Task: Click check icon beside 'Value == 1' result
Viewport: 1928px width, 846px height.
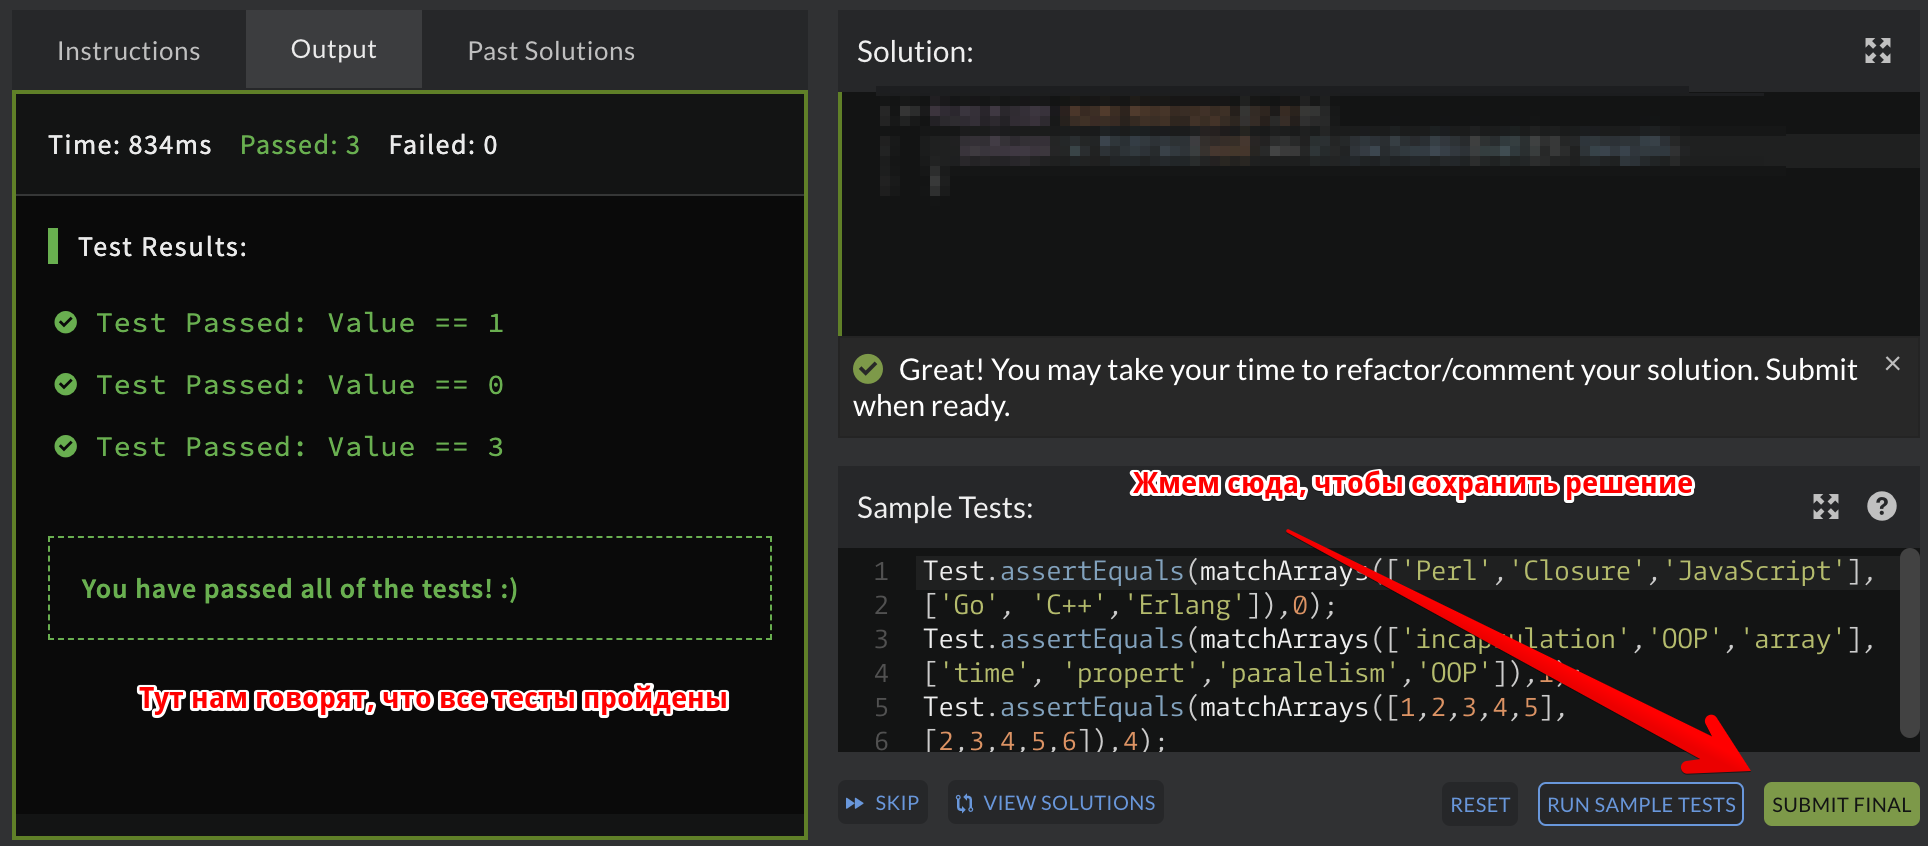Action: (x=66, y=322)
